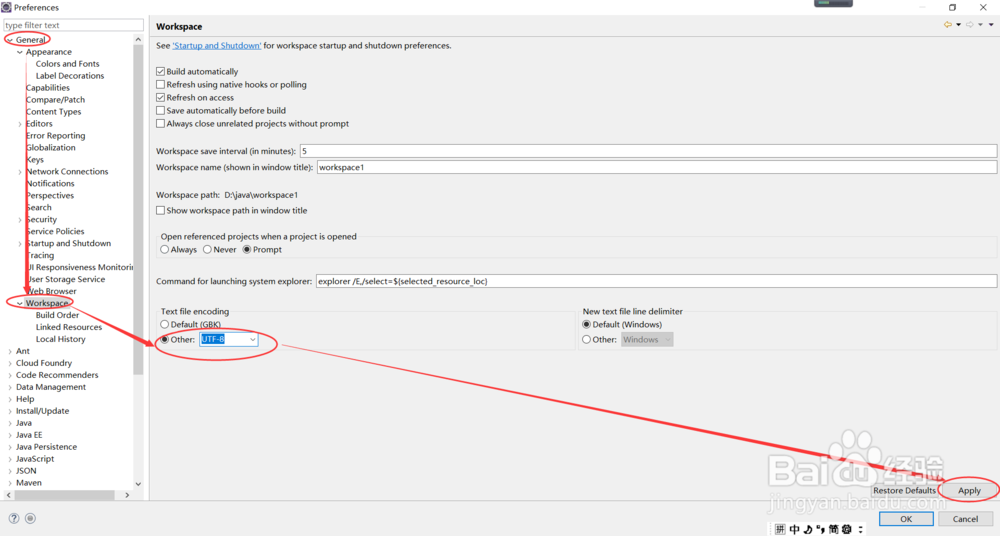Select Network Connections preference page
1000x536 pixels.
click(67, 172)
